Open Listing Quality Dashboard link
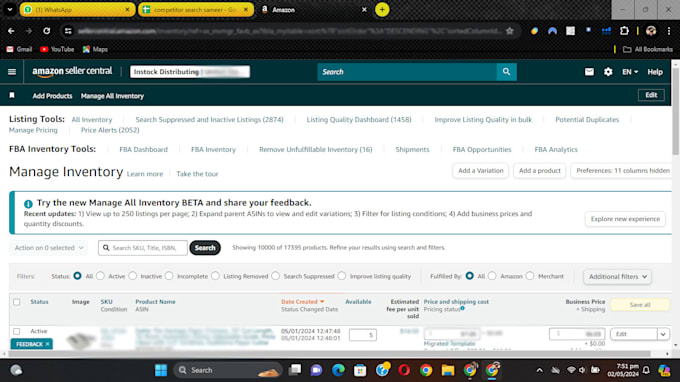 pyautogui.click(x=359, y=120)
